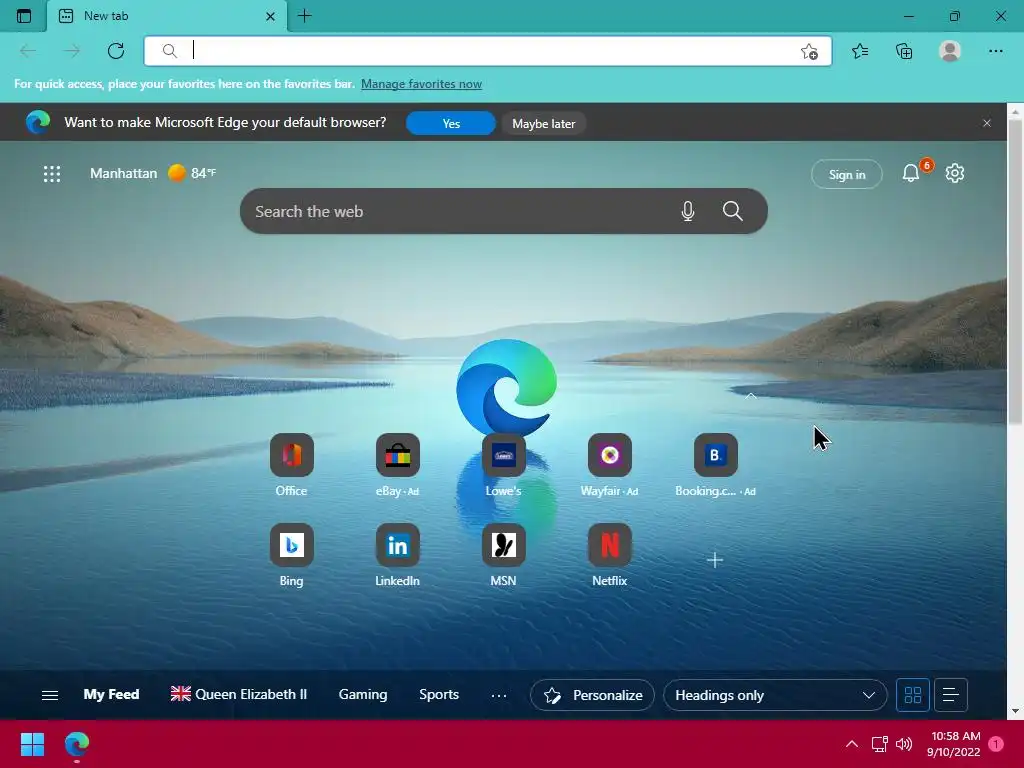Select the Gaming feed tab
This screenshot has width=1024, height=768.
point(362,694)
